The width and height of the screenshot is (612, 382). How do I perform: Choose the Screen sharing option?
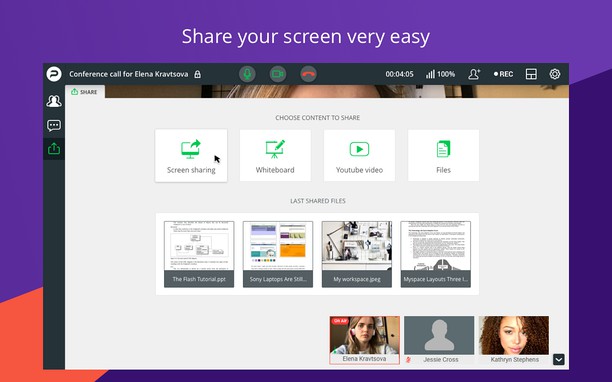click(x=191, y=155)
